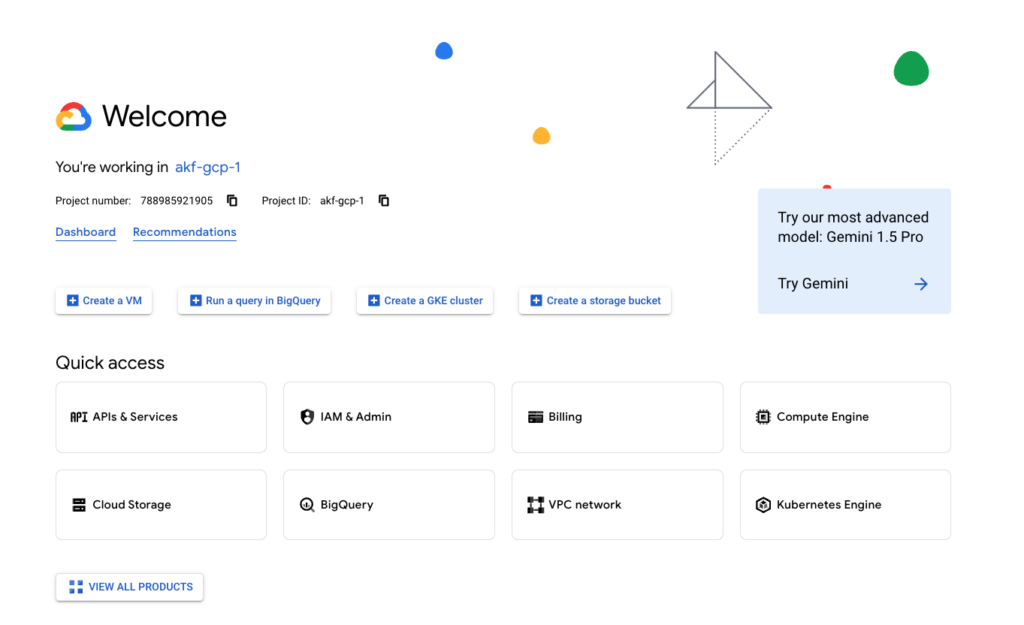This screenshot has height=625, width=1024.
Task: Click the plus icon on Create a VM
Action: tap(72, 300)
